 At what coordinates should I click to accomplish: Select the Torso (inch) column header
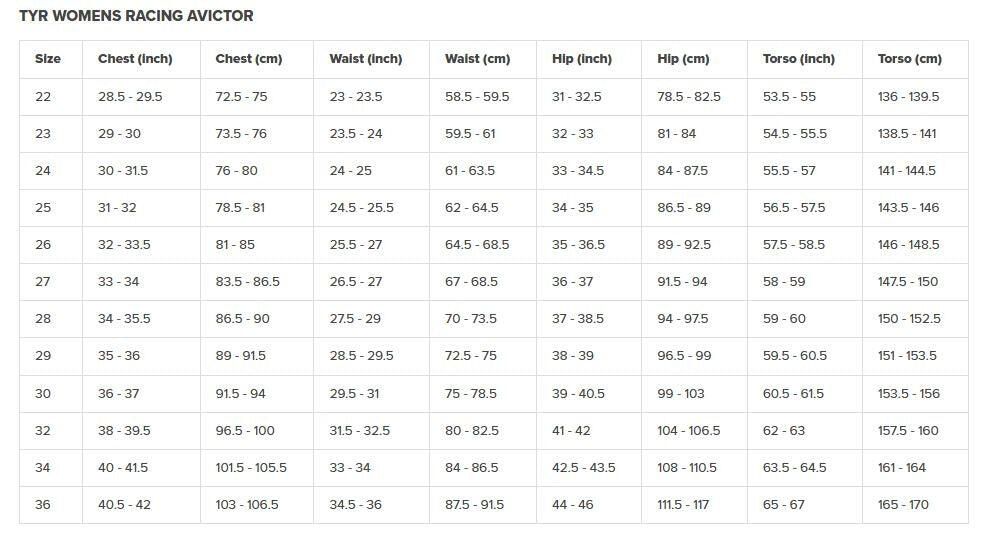point(798,59)
